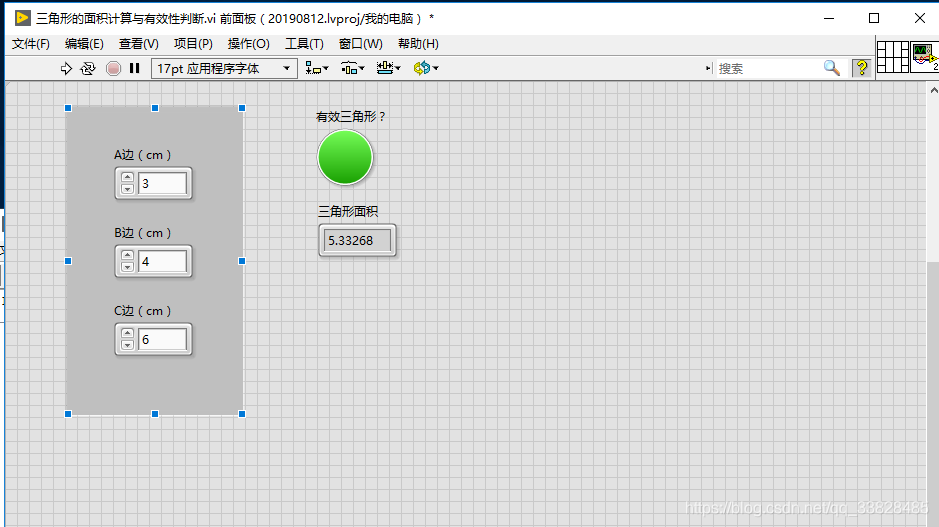The width and height of the screenshot is (939, 527).
Task: Increment the B边 value
Action: pos(127,255)
